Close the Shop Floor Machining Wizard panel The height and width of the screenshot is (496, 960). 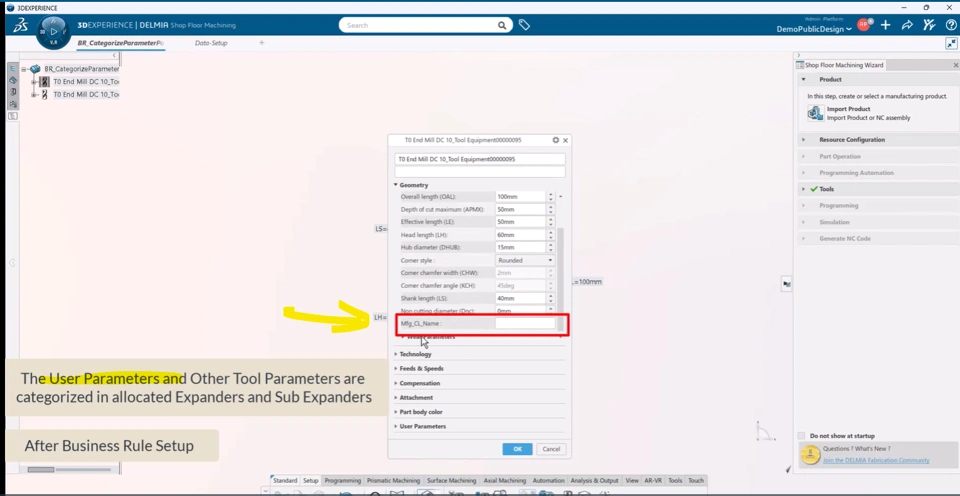(x=956, y=65)
